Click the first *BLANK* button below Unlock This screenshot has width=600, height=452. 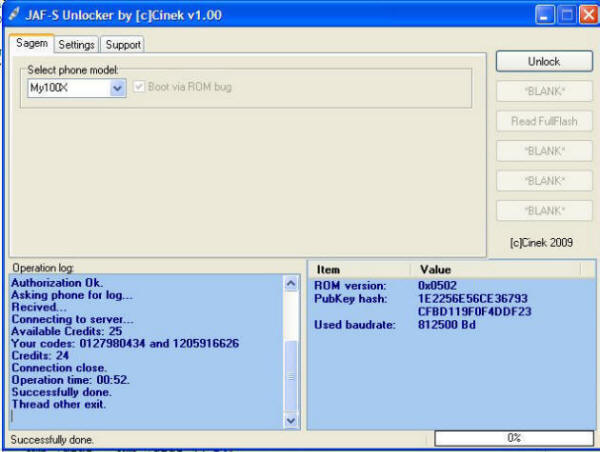click(544, 91)
